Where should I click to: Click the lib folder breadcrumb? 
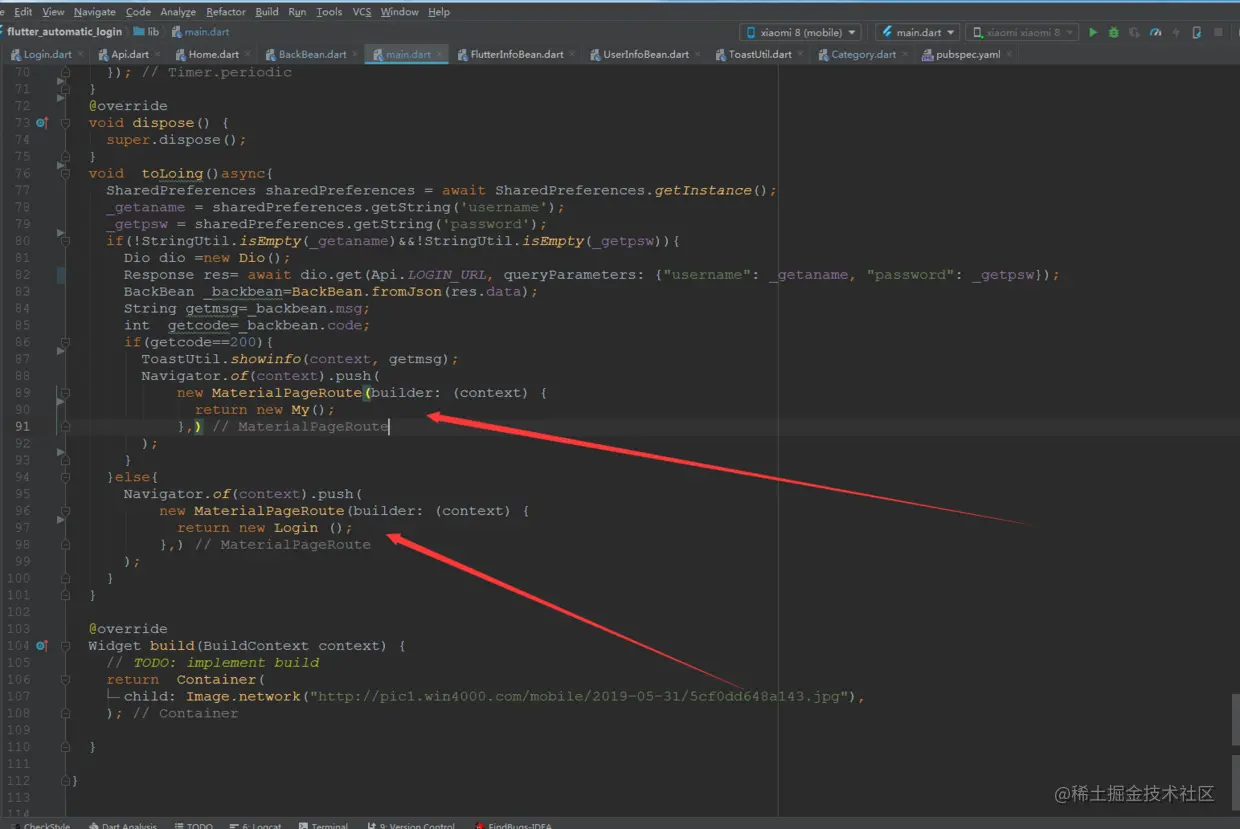tap(146, 32)
